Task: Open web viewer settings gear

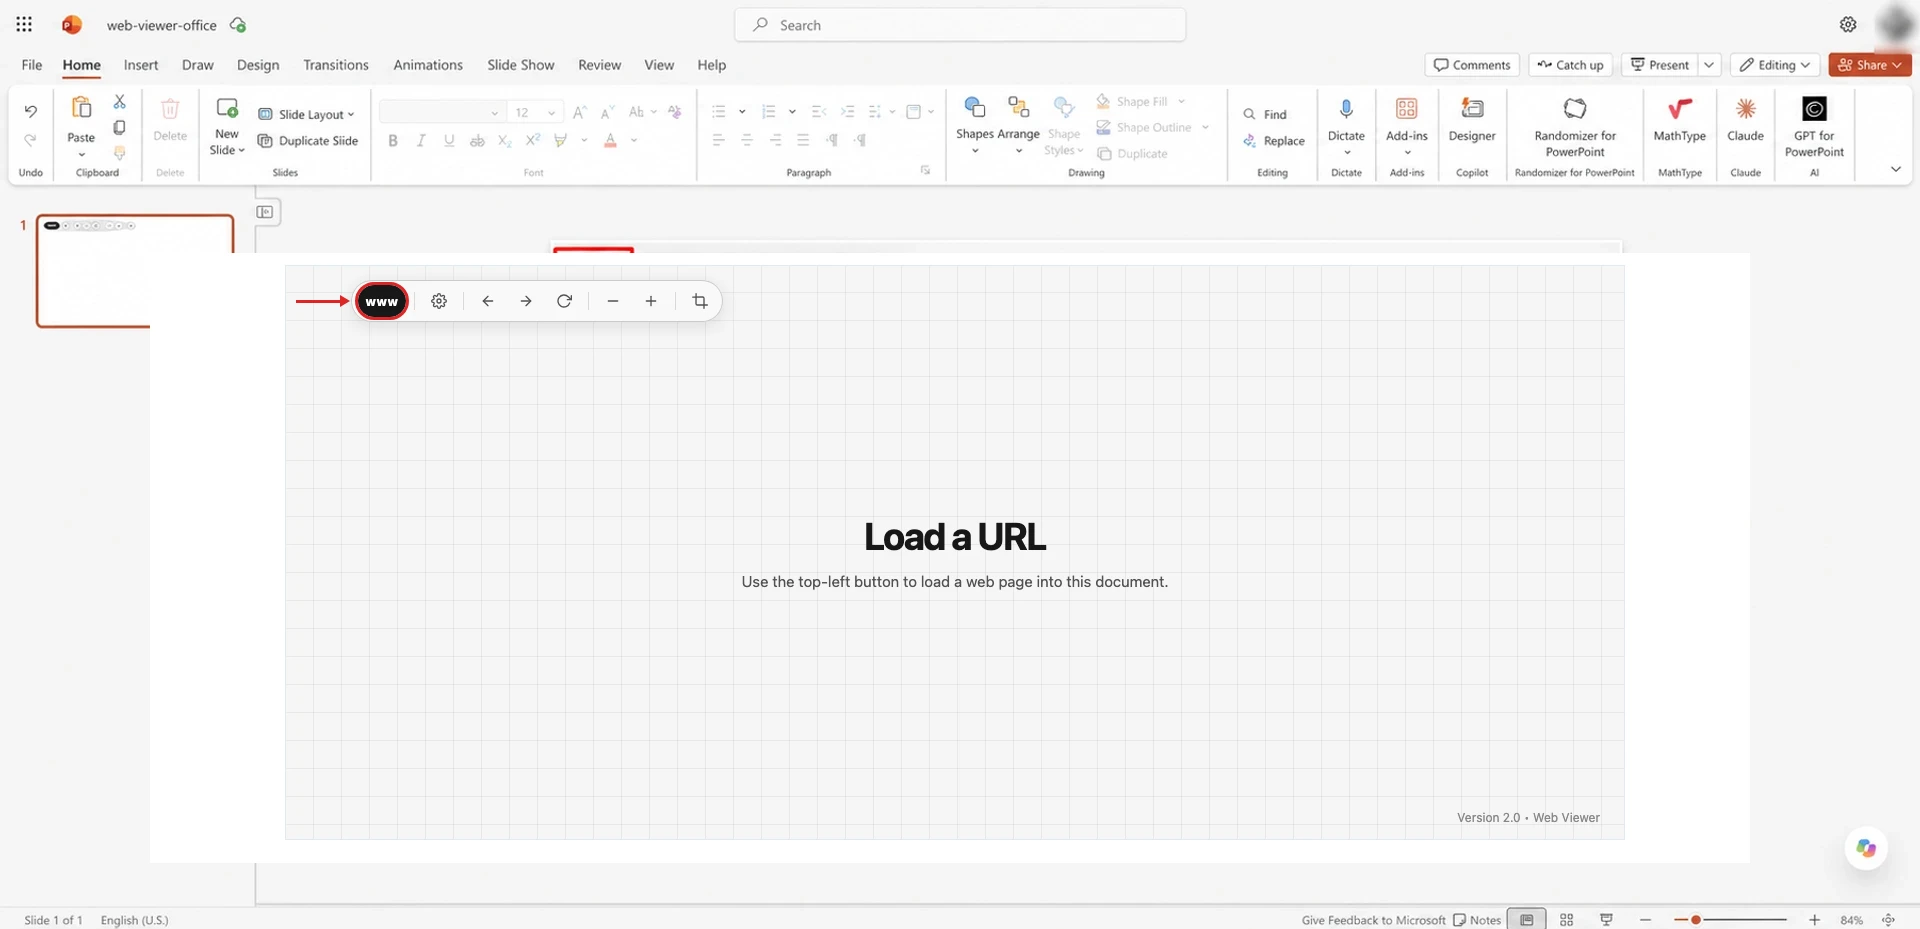Action: [x=439, y=301]
